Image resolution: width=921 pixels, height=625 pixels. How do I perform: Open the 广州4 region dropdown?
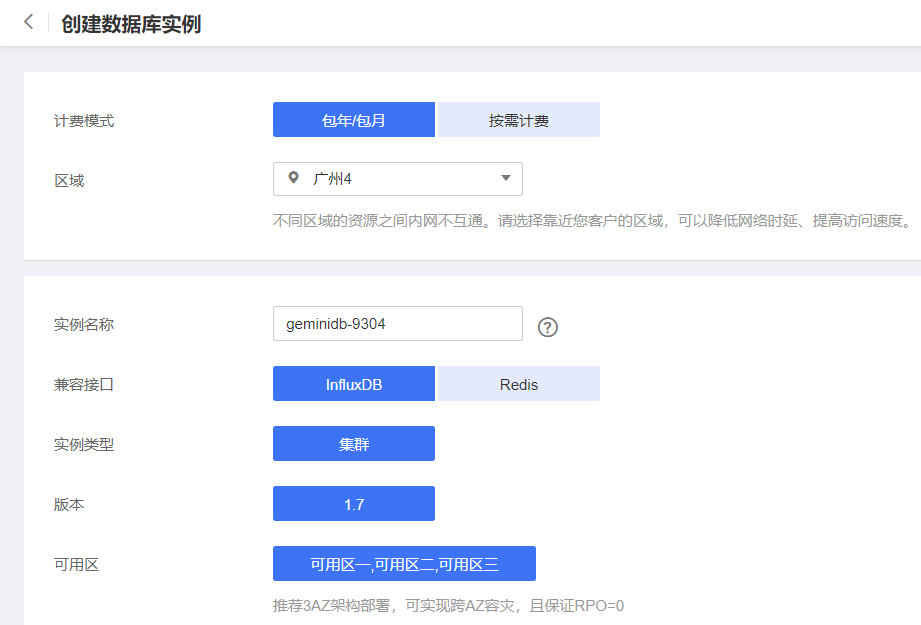tap(398, 179)
